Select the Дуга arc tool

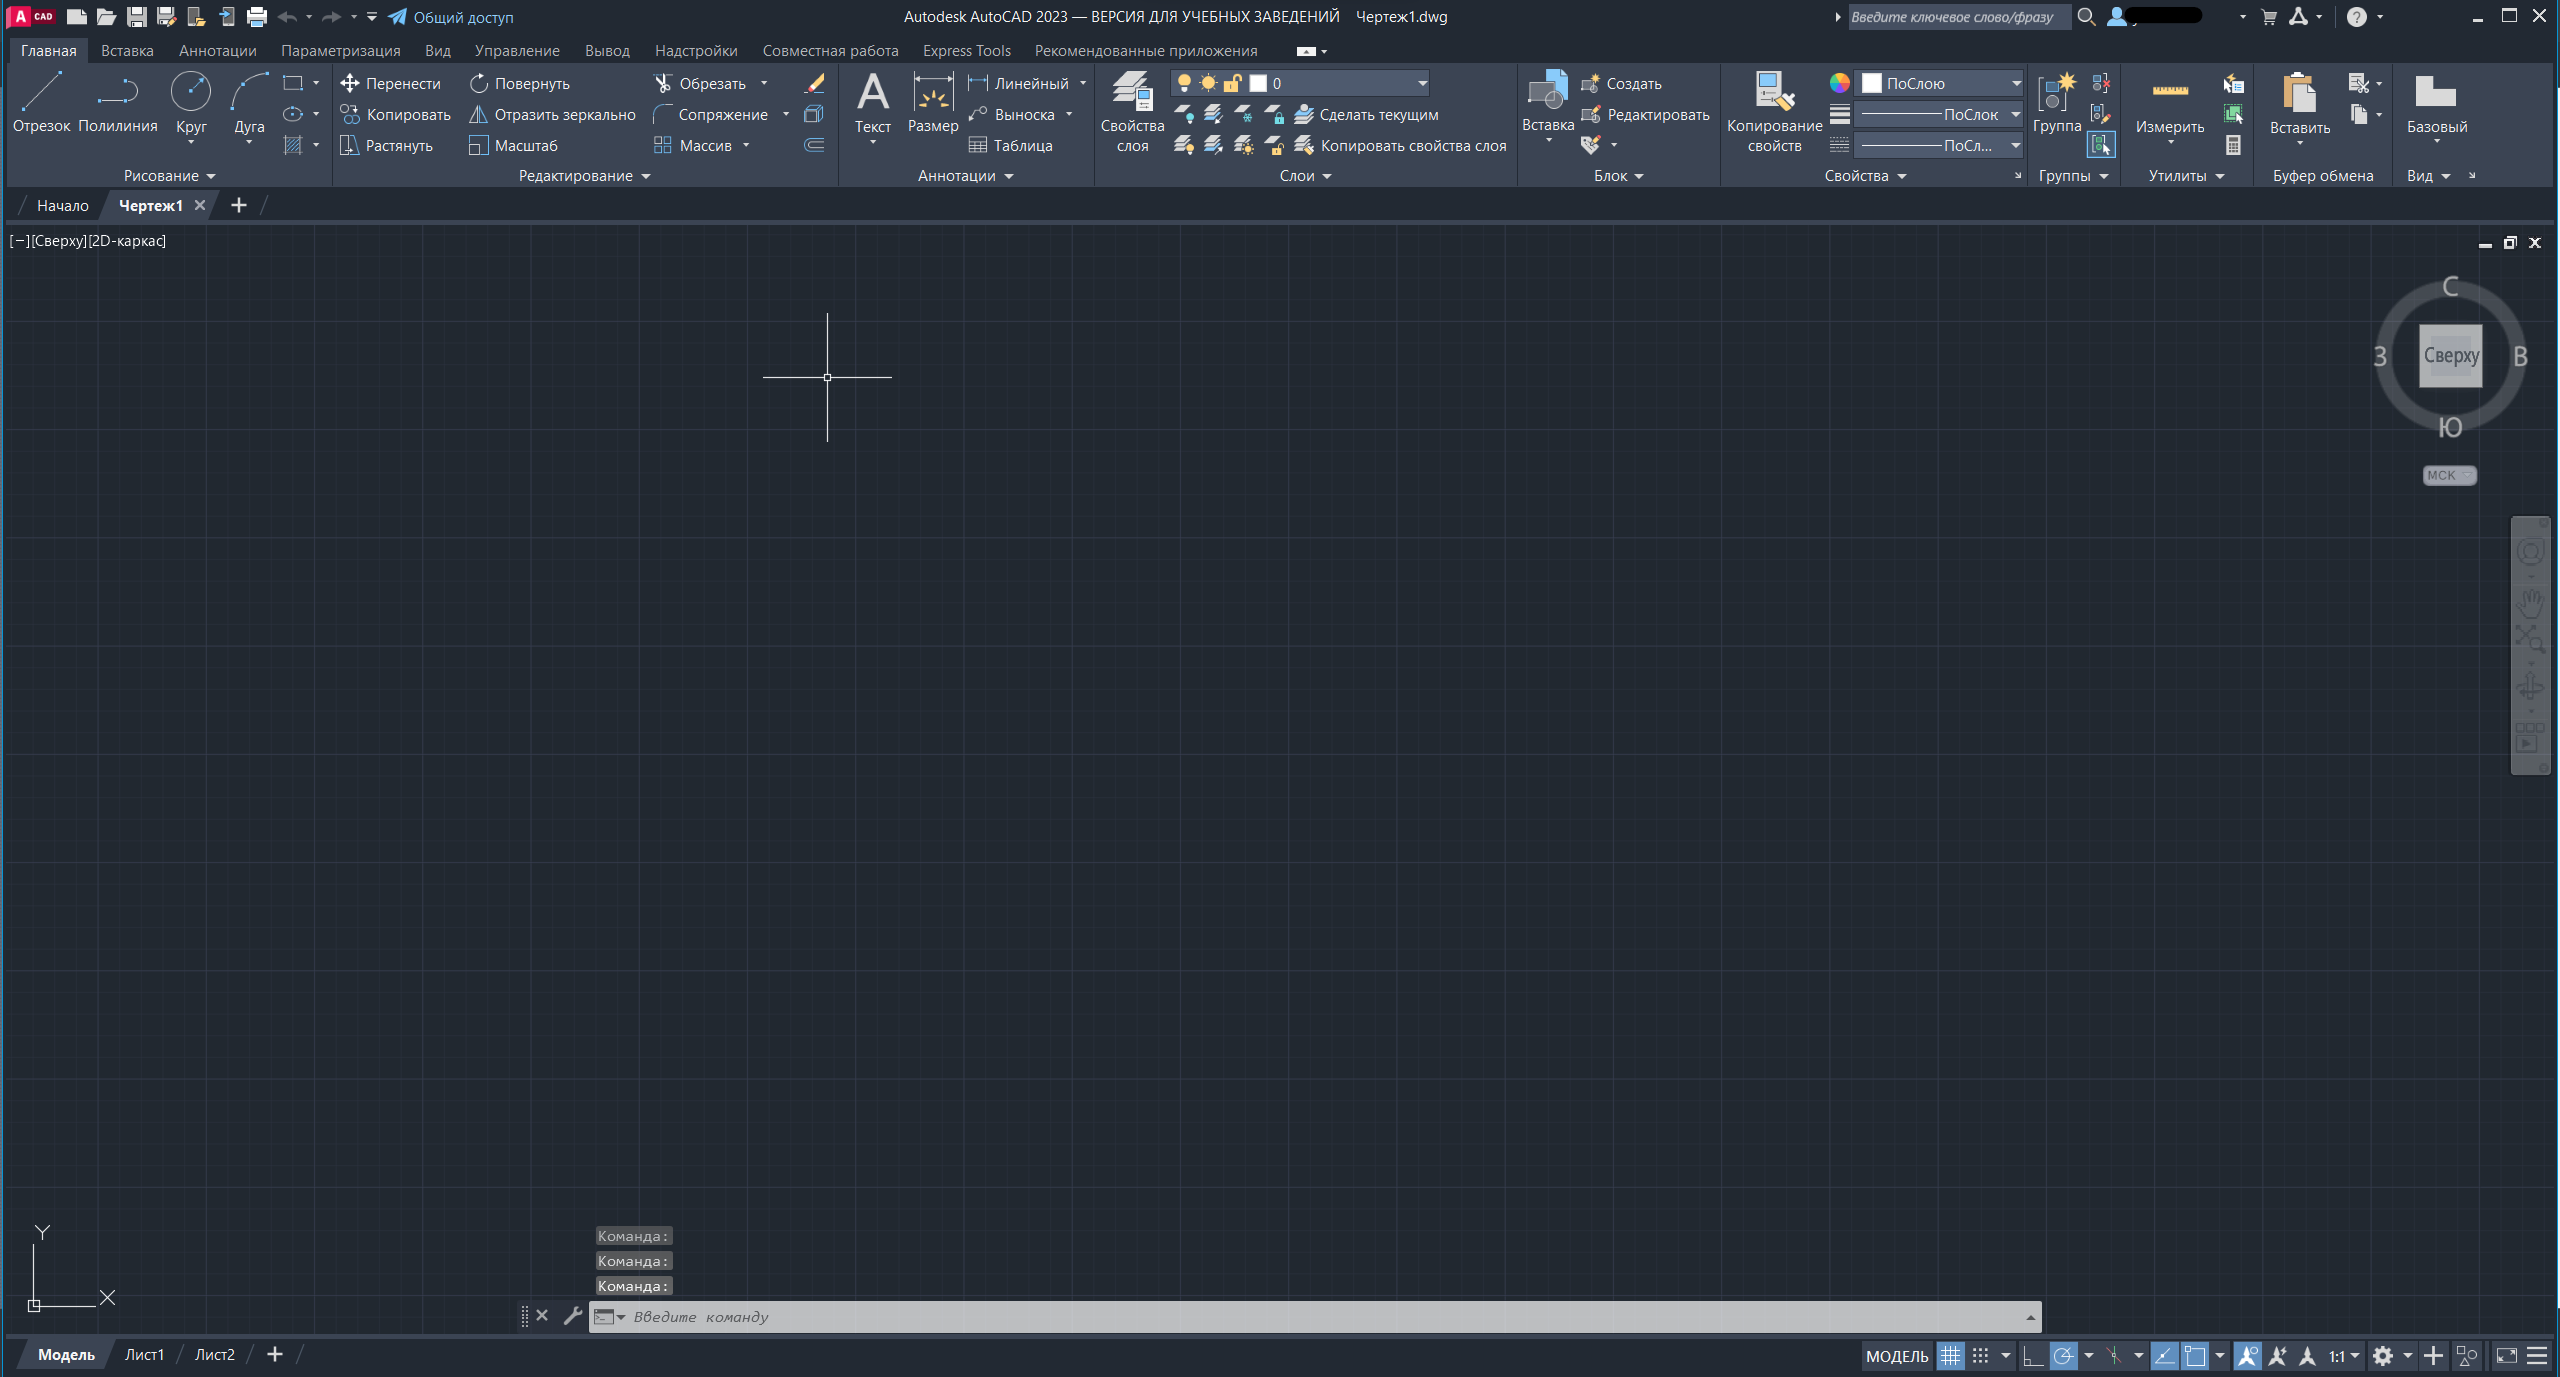pyautogui.click(x=249, y=102)
